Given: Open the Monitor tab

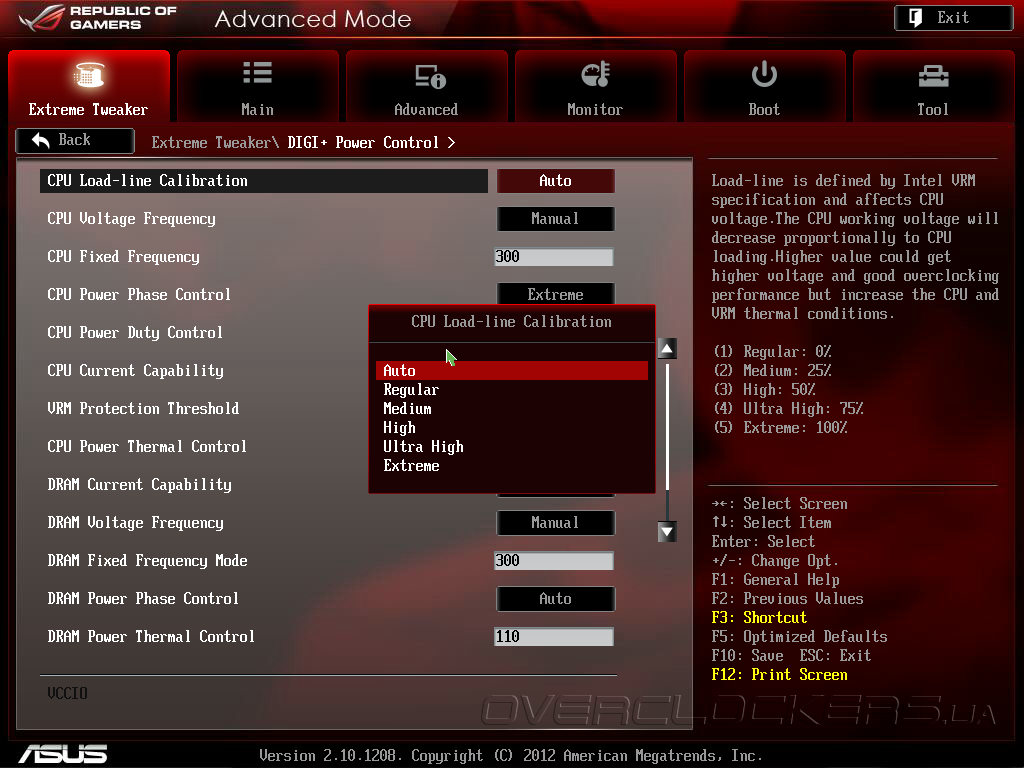Looking at the screenshot, I should tap(596, 86).
